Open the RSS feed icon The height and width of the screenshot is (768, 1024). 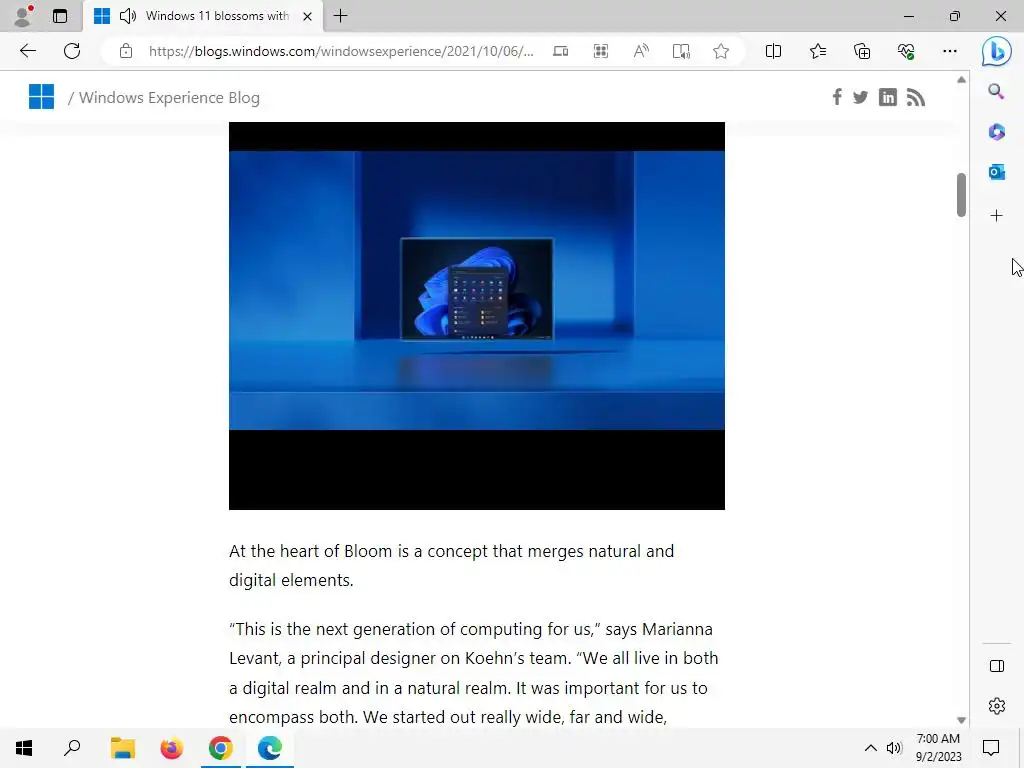click(x=916, y=97)
